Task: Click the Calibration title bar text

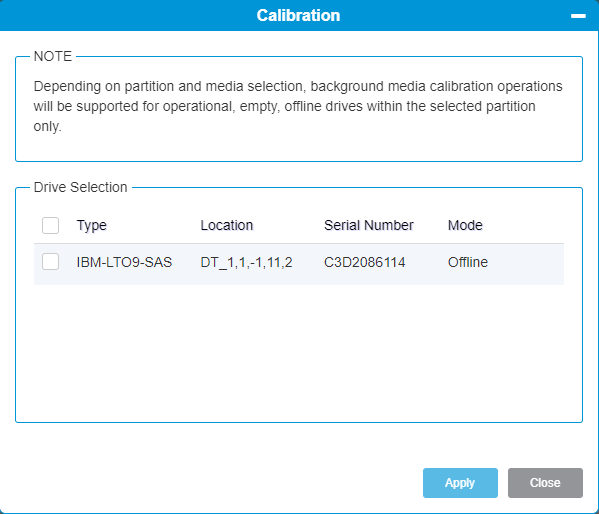Action: [298, 16]
